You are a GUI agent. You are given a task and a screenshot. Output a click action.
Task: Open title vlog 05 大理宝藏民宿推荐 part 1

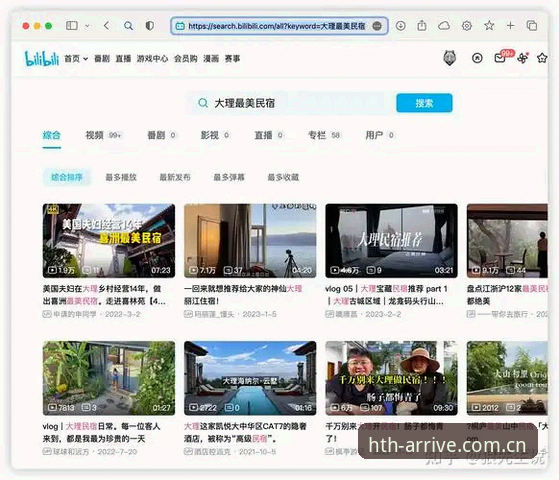coord(386,295)
